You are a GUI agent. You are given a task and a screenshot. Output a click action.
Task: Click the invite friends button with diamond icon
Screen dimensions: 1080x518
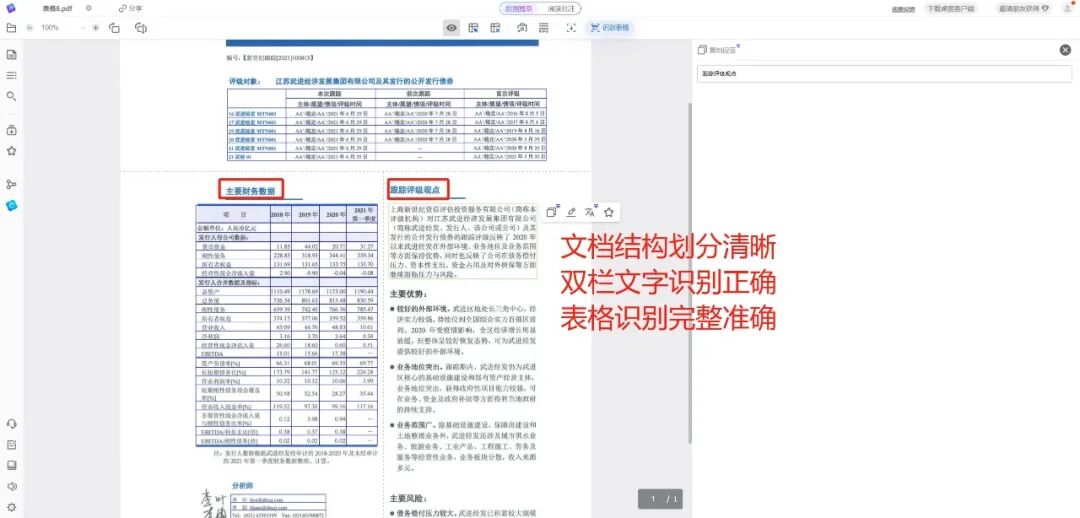(x=1024, y=9)
